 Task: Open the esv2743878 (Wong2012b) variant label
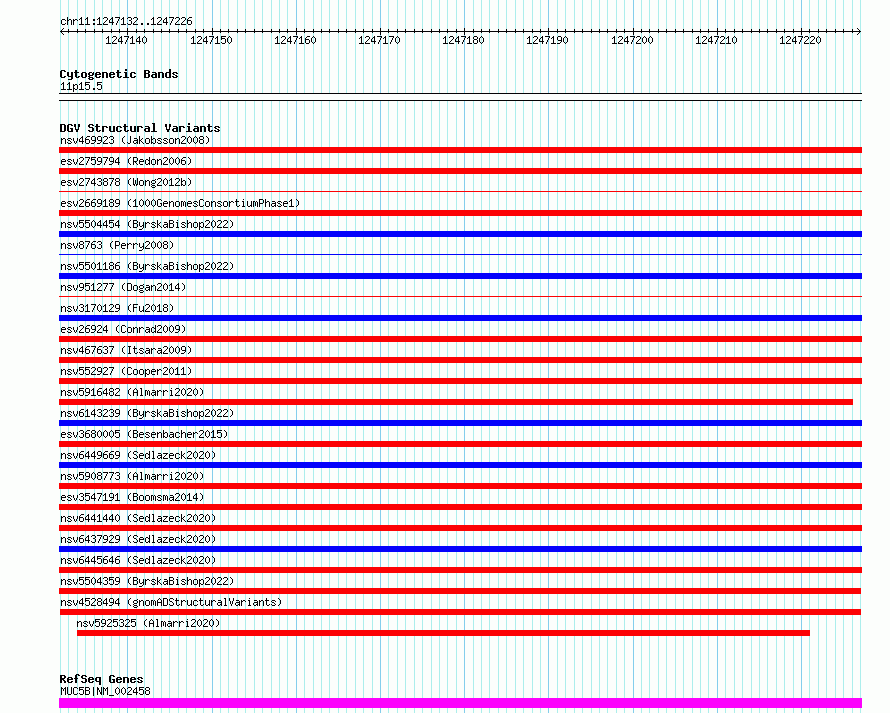tap(126, 182)
